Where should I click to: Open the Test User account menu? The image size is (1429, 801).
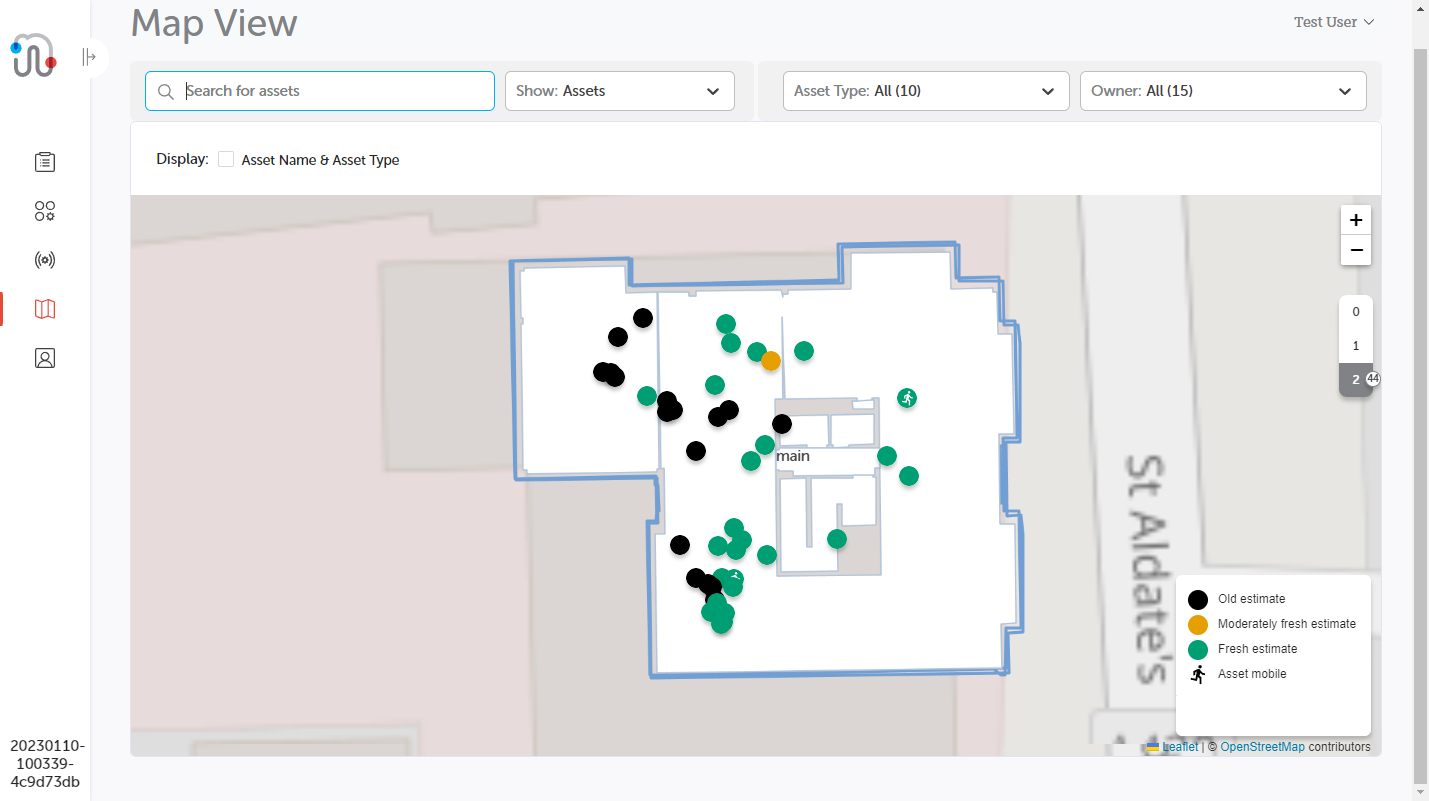pyautogui.click(x=1333, y=22)
